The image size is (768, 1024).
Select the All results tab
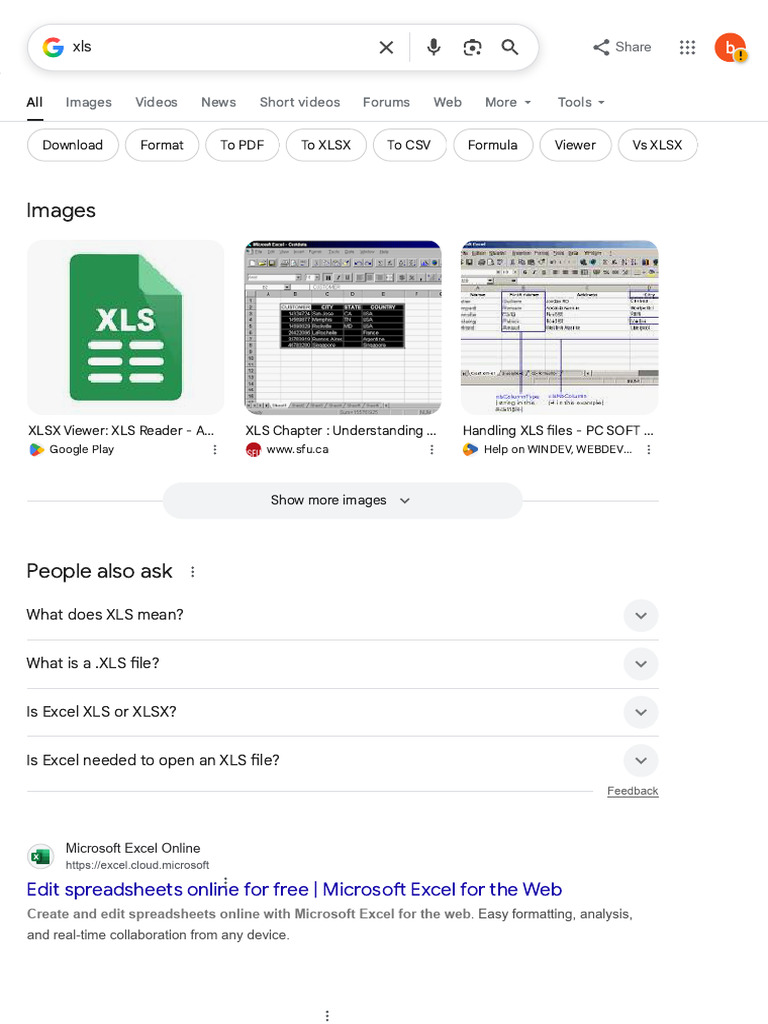(x=35, y=103)
